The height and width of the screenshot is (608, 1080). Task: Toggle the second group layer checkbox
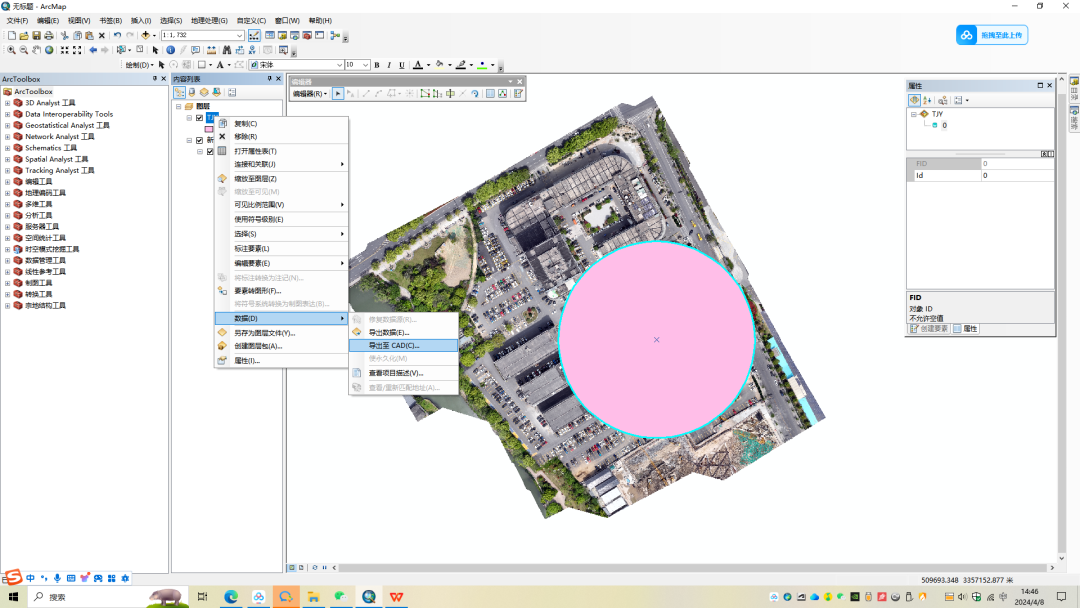pyautogui.click(x=200, y=140)
